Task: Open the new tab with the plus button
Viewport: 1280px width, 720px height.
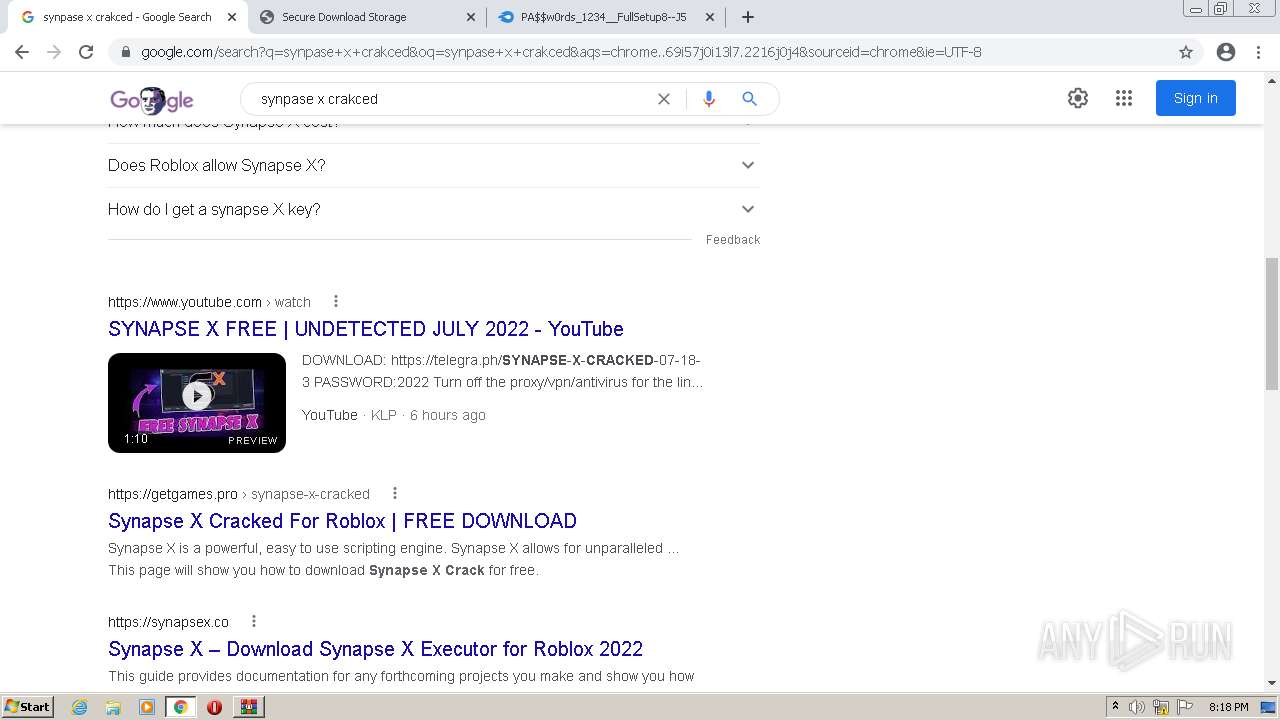Action: click(x=747, y=17)
